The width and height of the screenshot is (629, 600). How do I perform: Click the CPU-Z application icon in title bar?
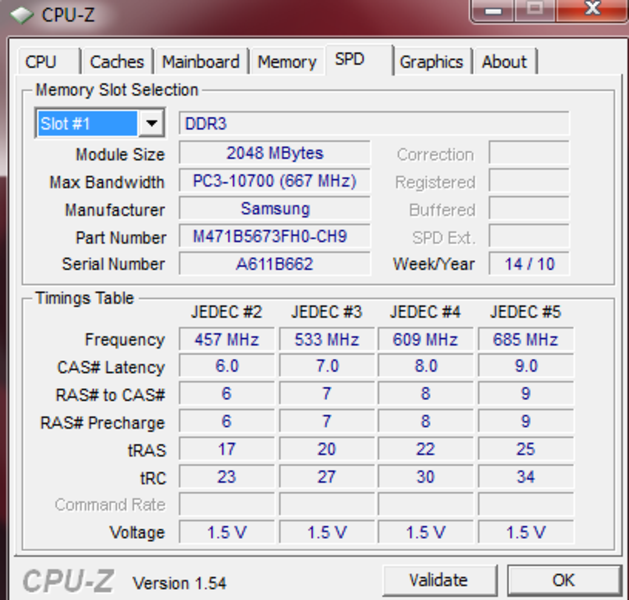coord(22,14)
